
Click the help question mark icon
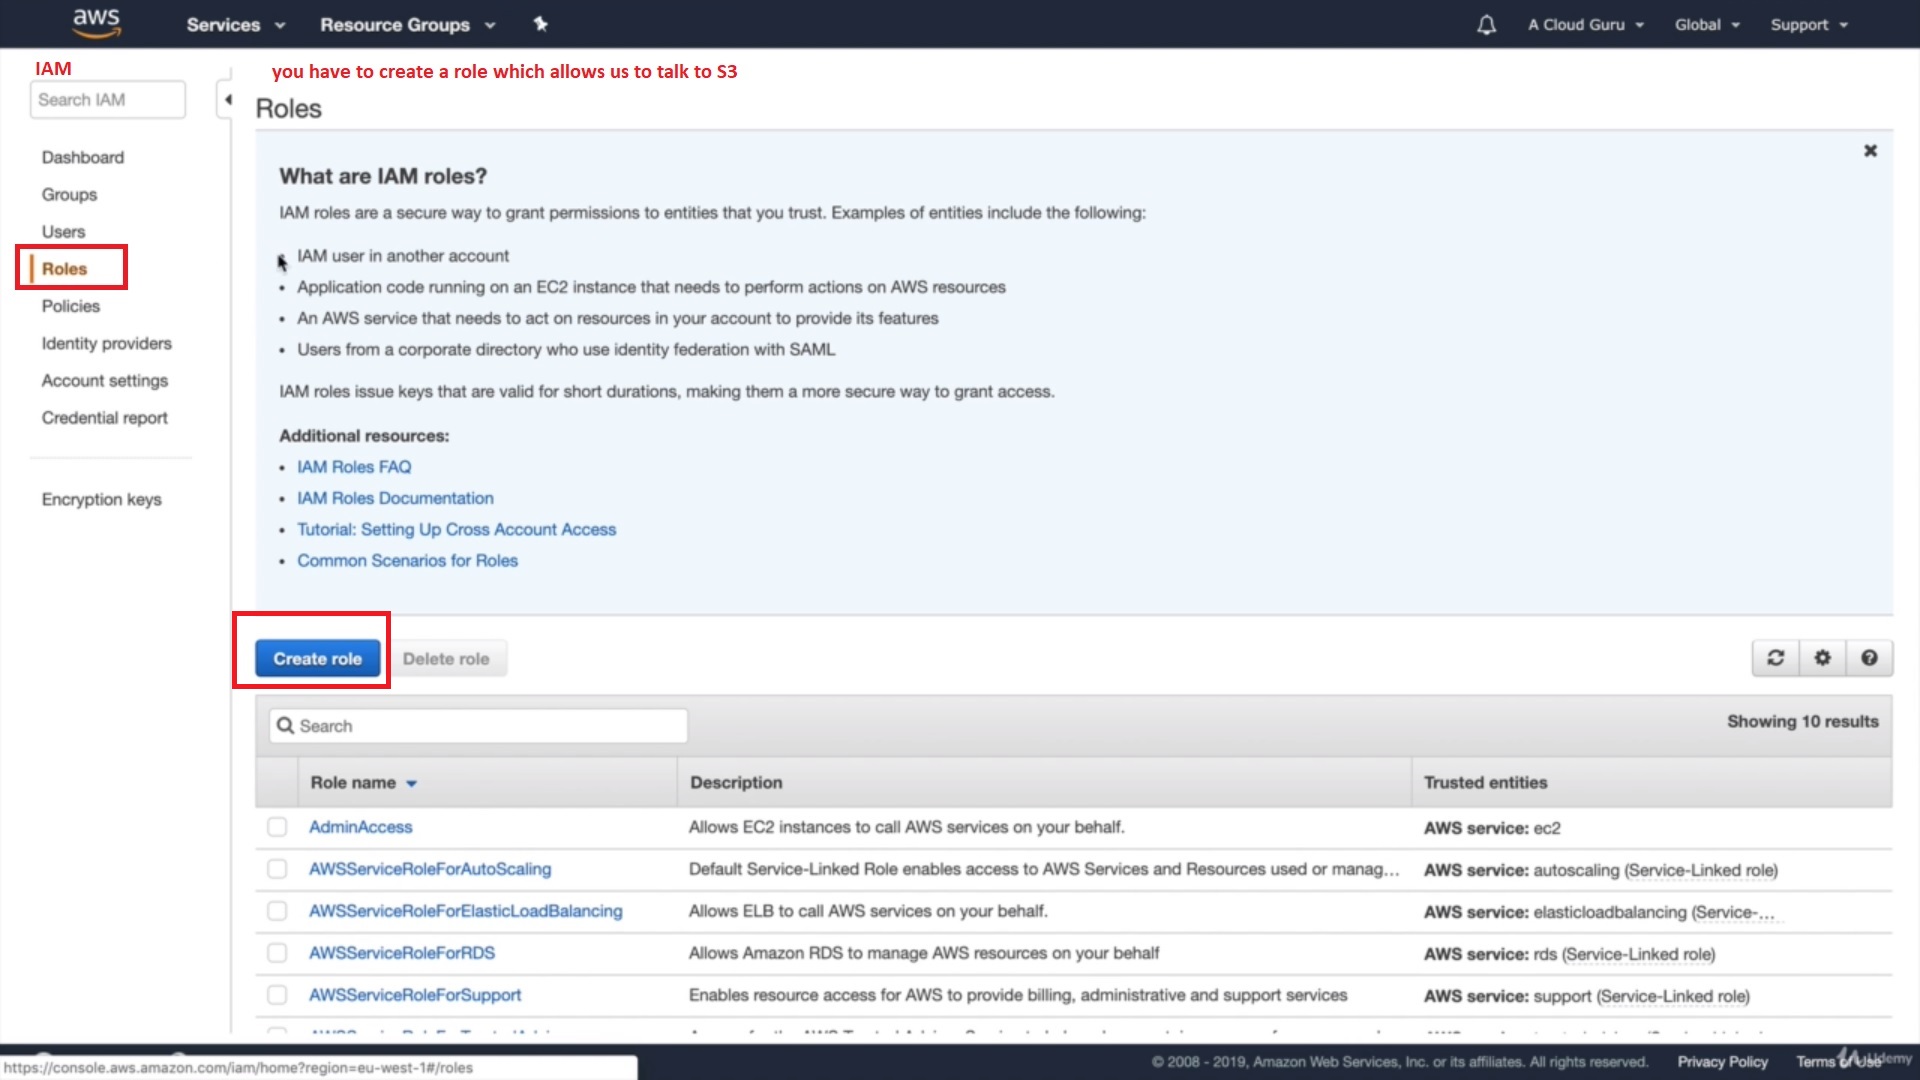(x=1868, y=658)
